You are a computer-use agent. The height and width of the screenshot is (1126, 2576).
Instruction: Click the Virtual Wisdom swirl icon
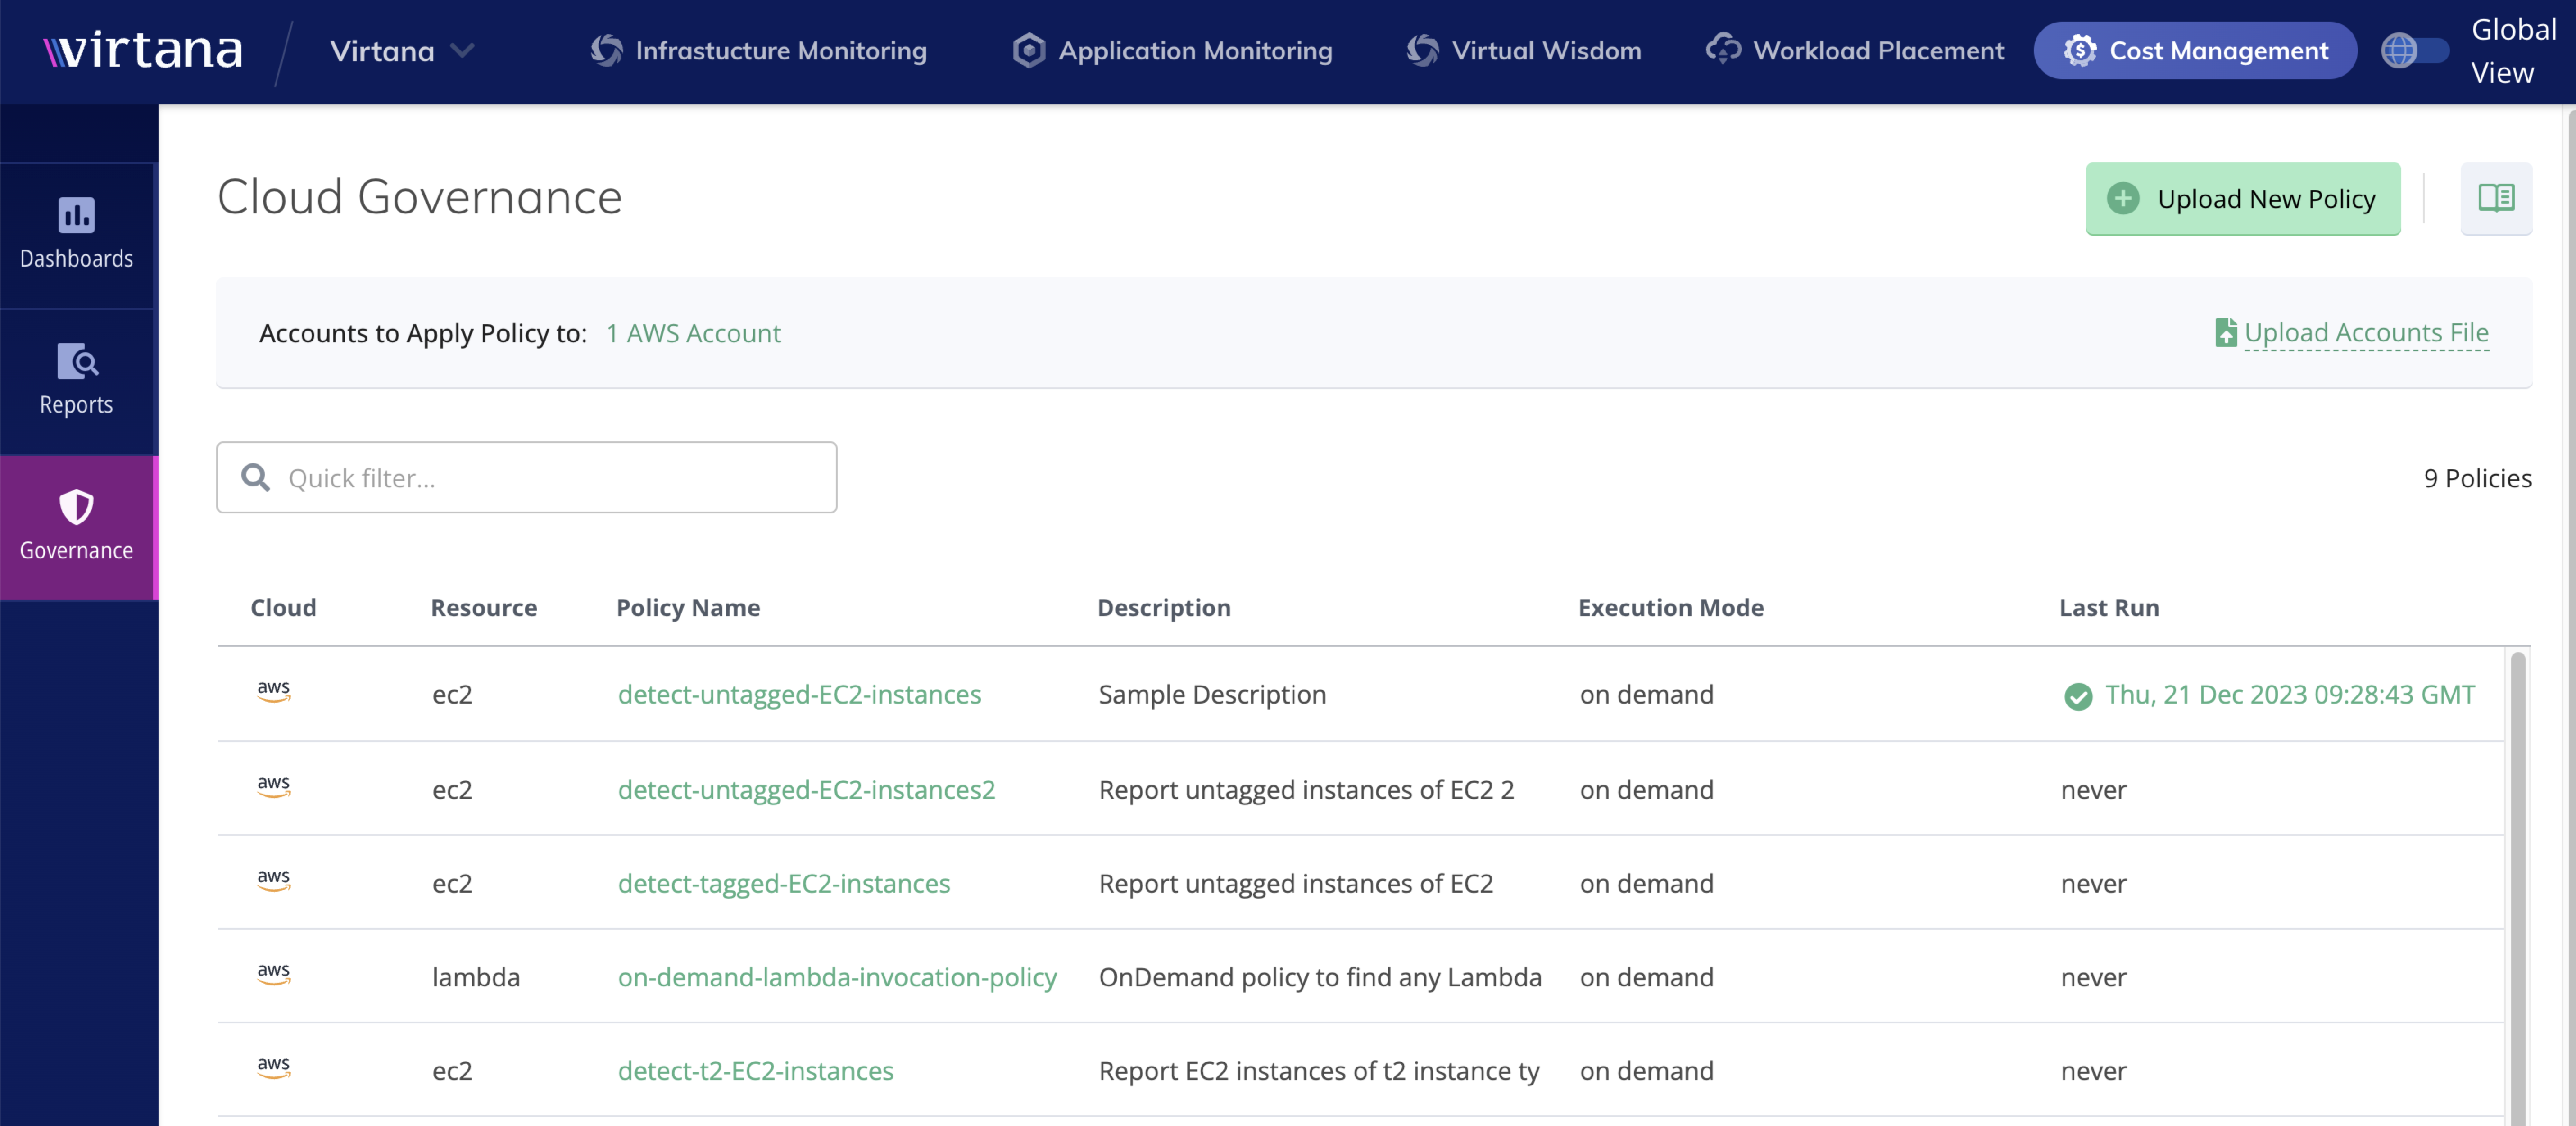point(1422,51)
